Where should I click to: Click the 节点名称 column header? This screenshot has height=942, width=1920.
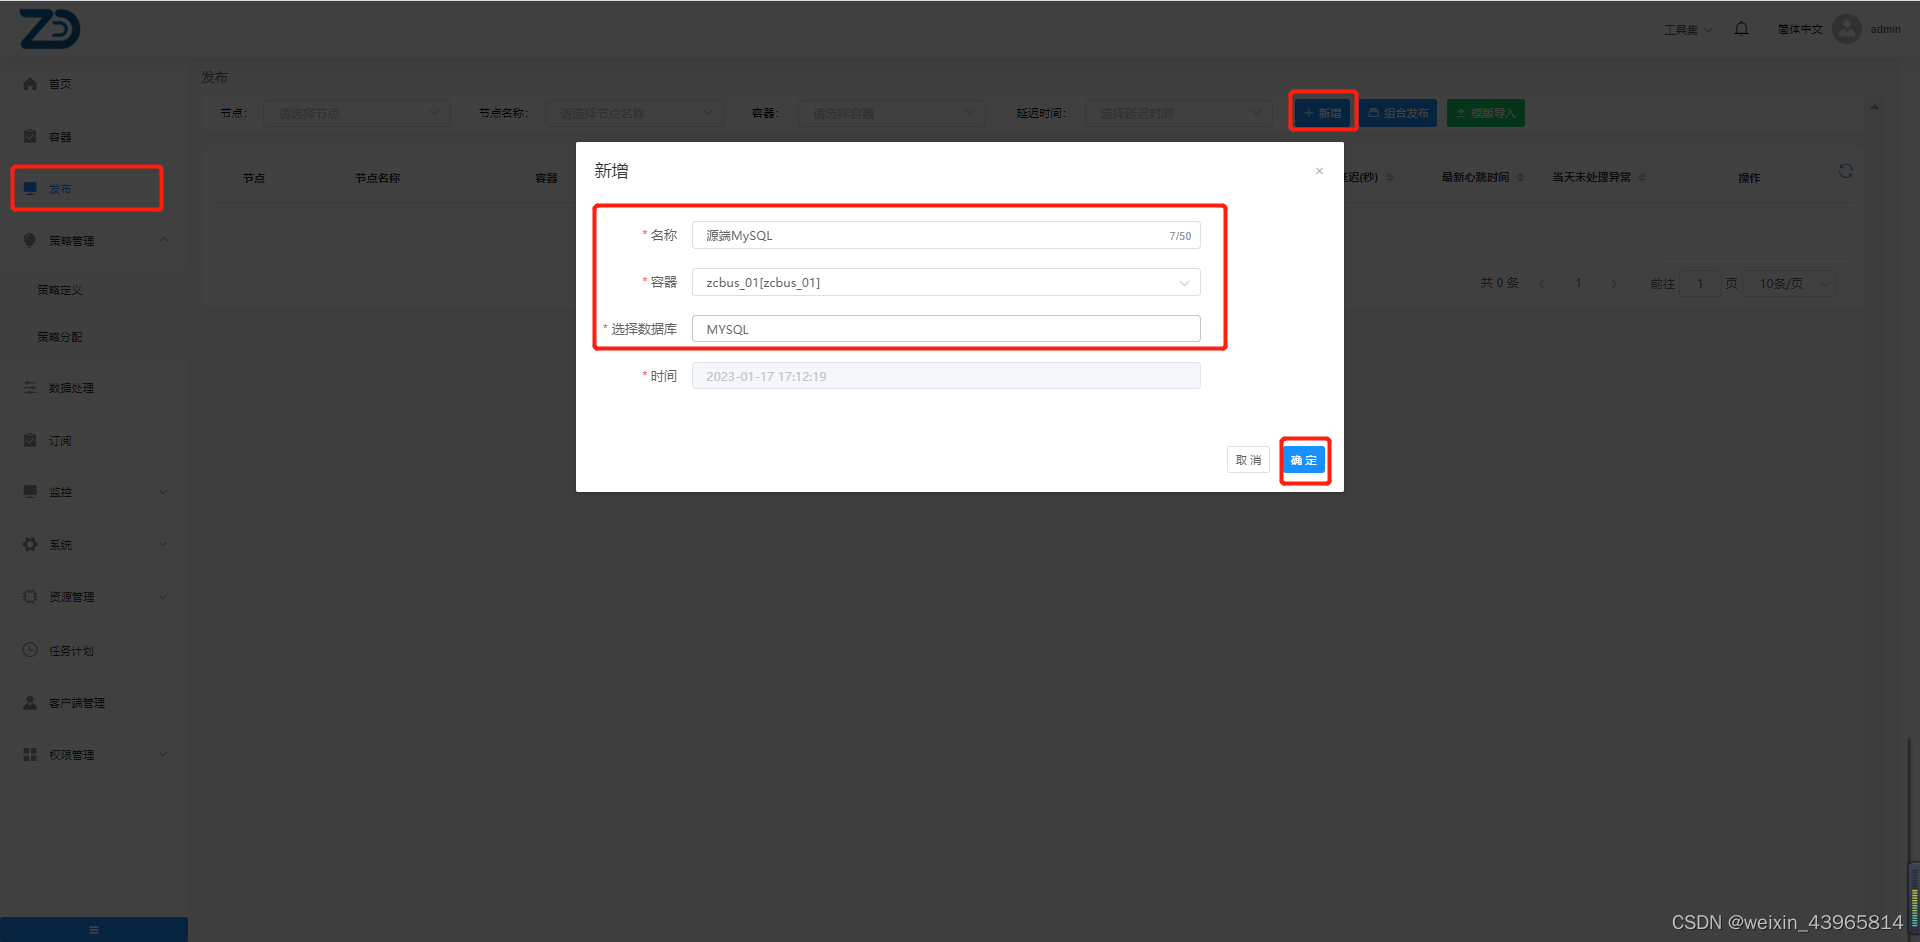(378, 178)
